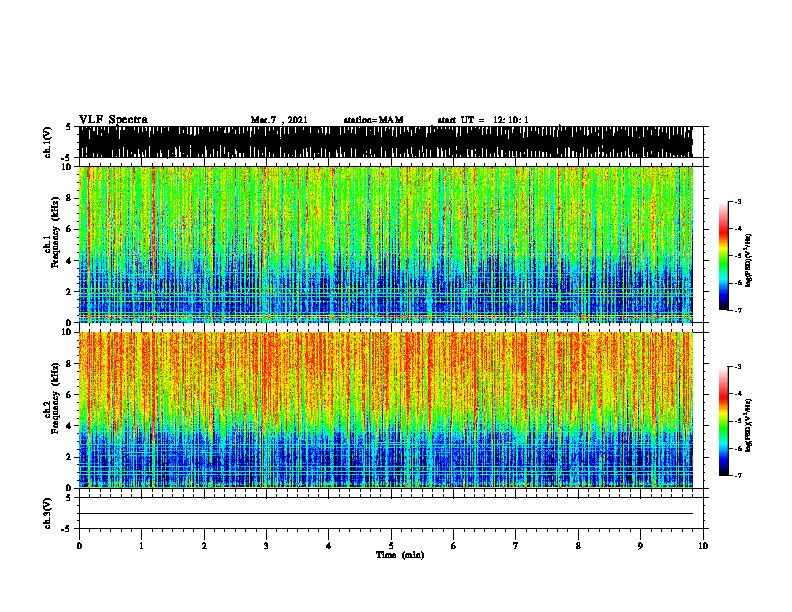The width and height of the screenshot is (792, 612).
Task: Click the "-7" tick on the lower color bar
Action: click(x=738, y=476)
